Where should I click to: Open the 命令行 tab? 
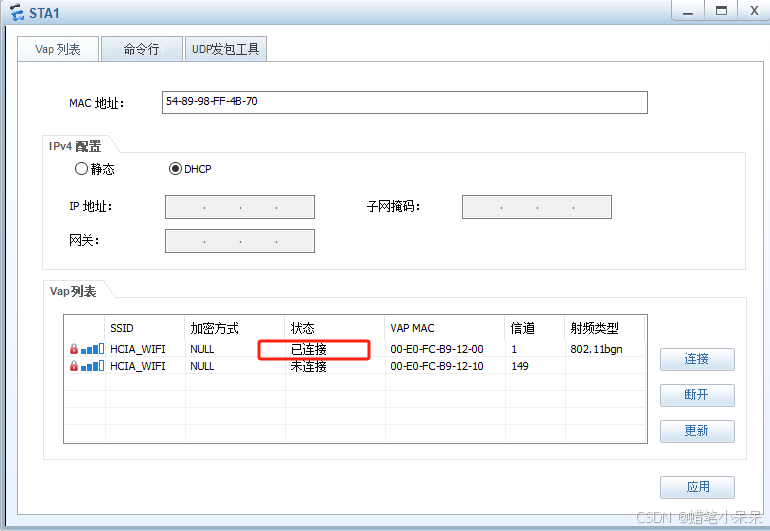point(141,49)
